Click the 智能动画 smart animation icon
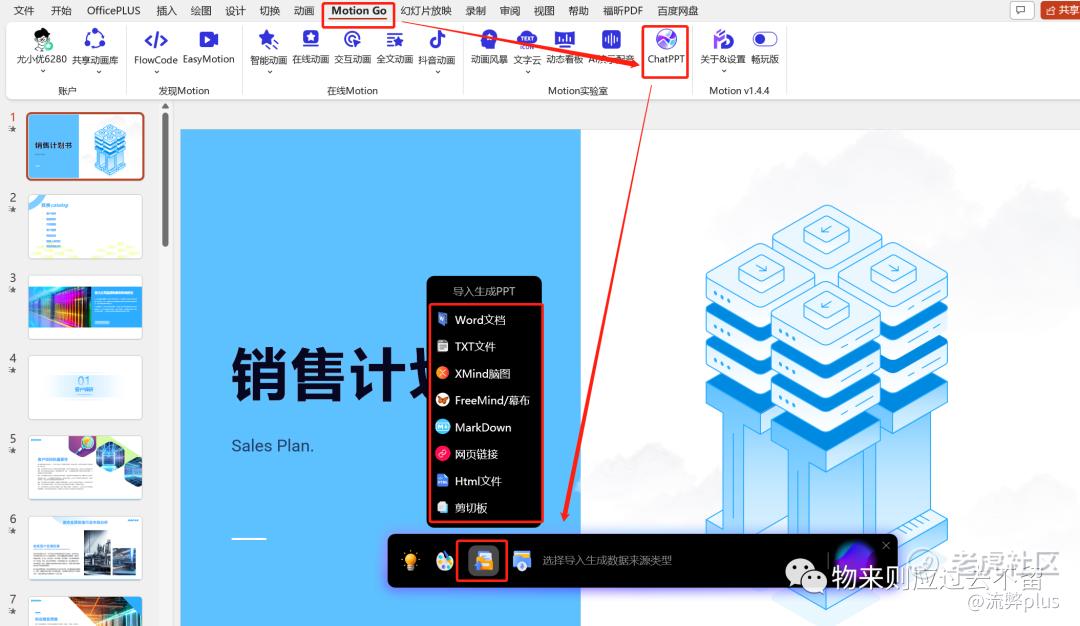 tap(269, 41)
